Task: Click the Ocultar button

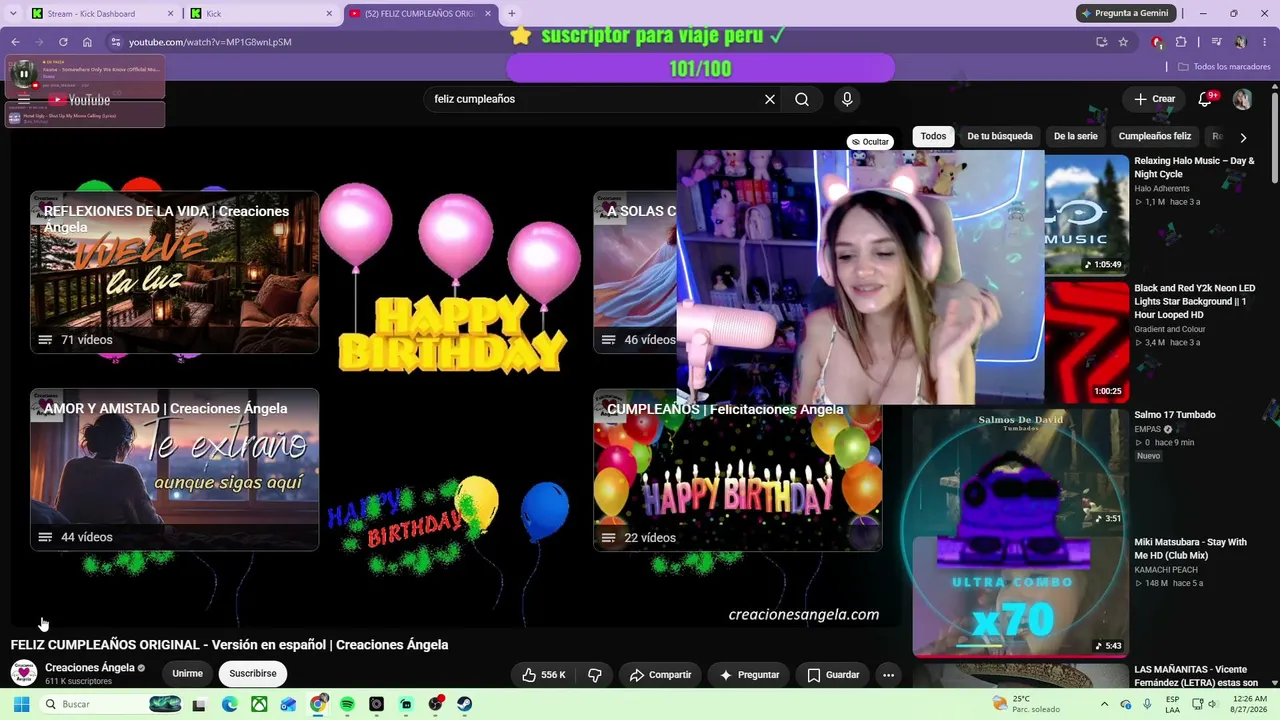Action: pos(869,142)
